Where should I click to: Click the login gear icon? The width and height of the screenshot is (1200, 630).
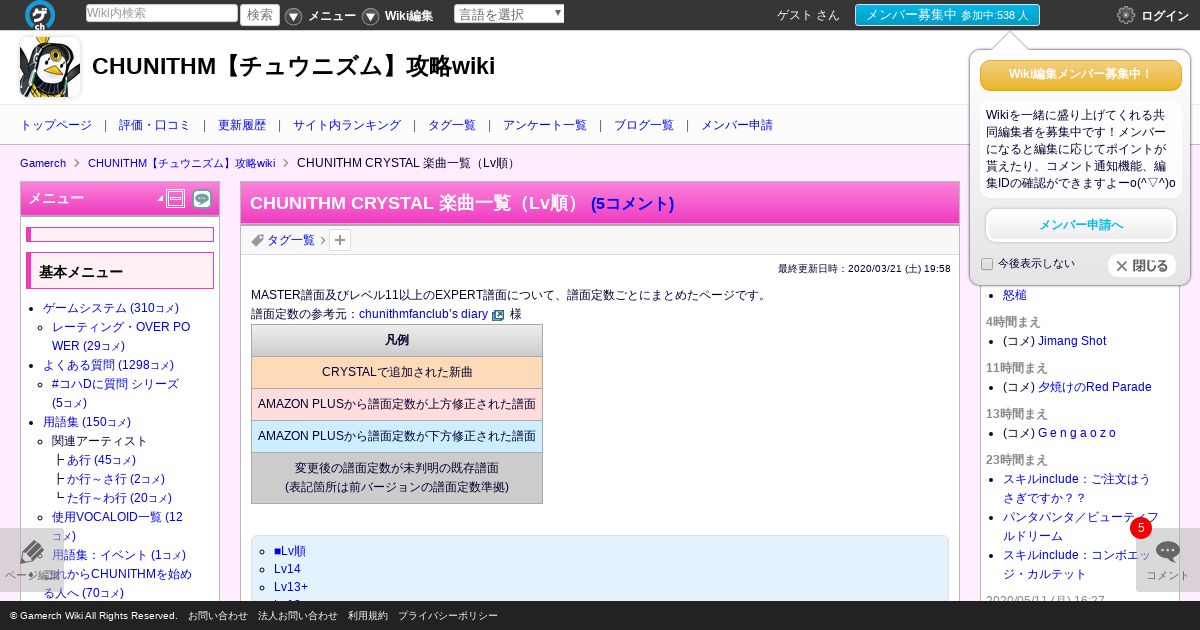[1126, 15]
